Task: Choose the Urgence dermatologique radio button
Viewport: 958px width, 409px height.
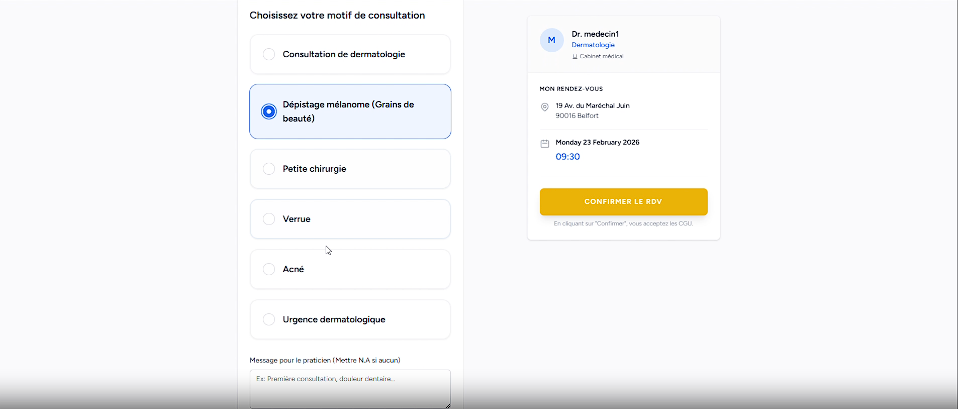Action: tap(269, 319)
